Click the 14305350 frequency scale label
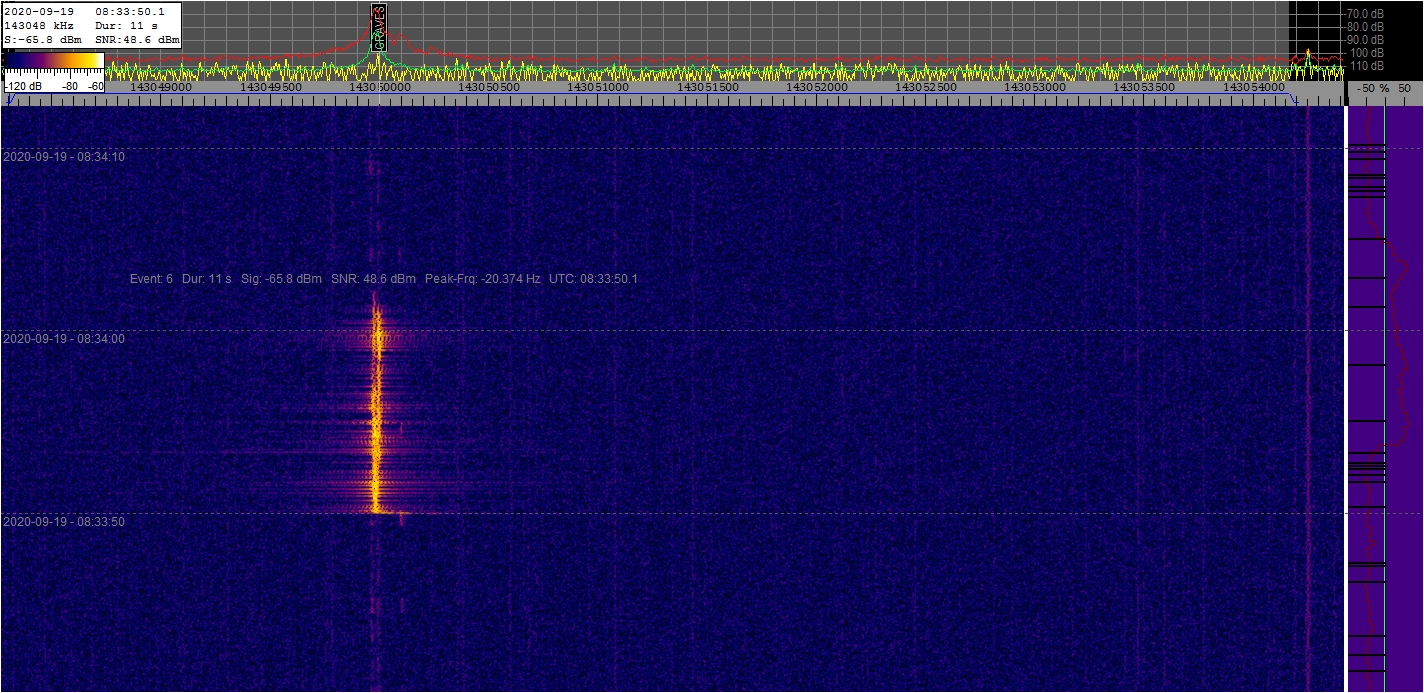 (1144, 88)
